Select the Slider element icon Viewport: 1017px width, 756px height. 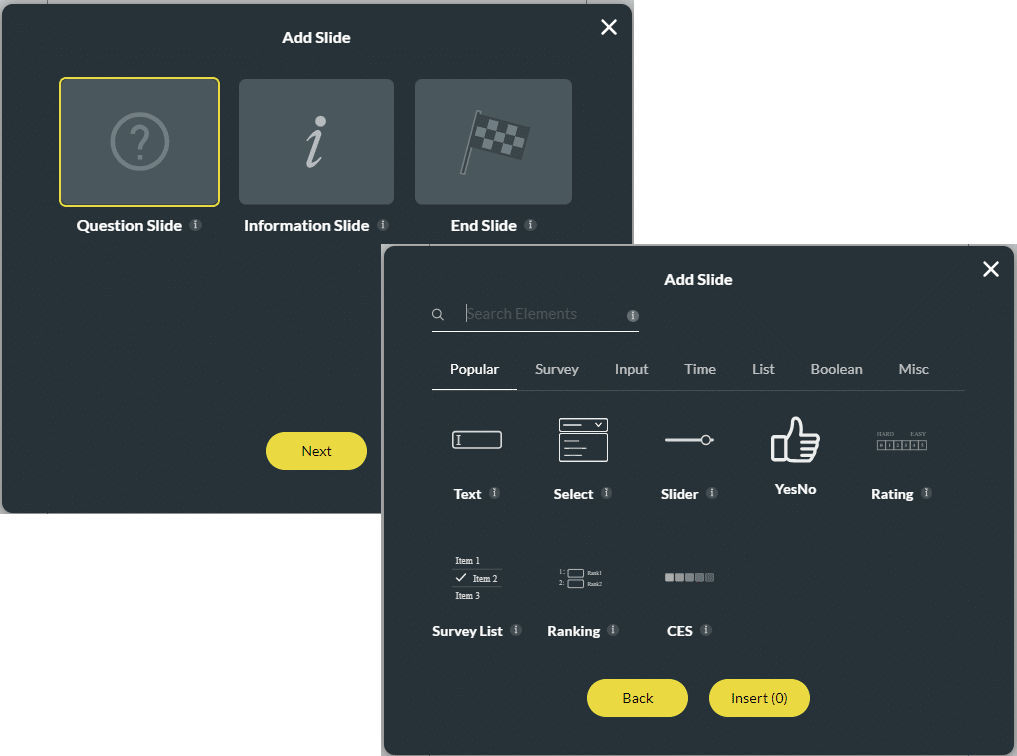pos(688,439)
